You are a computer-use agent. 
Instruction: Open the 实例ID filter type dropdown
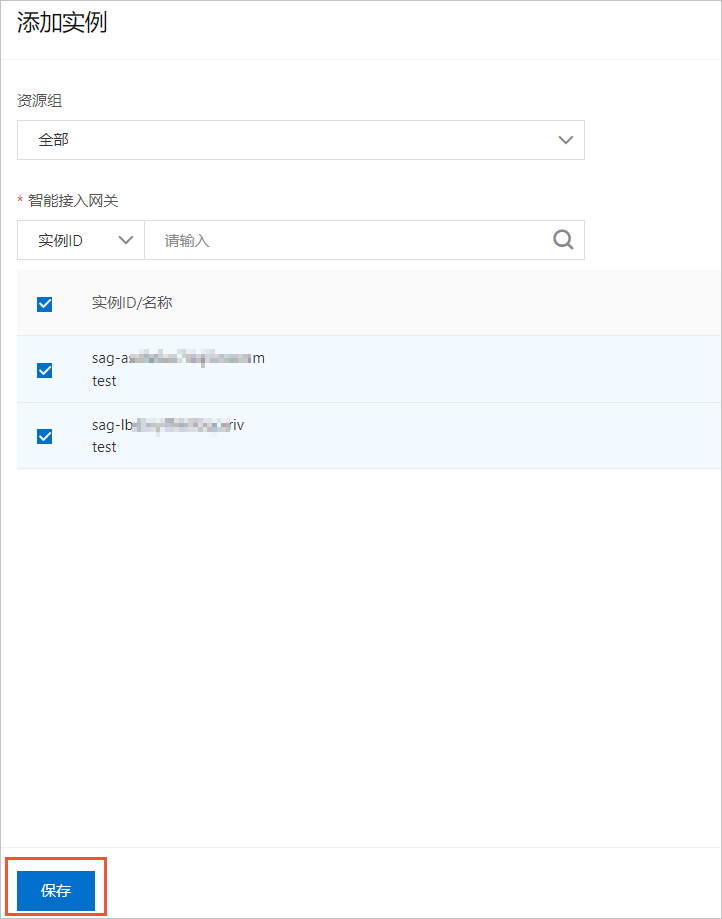(81, 240)
